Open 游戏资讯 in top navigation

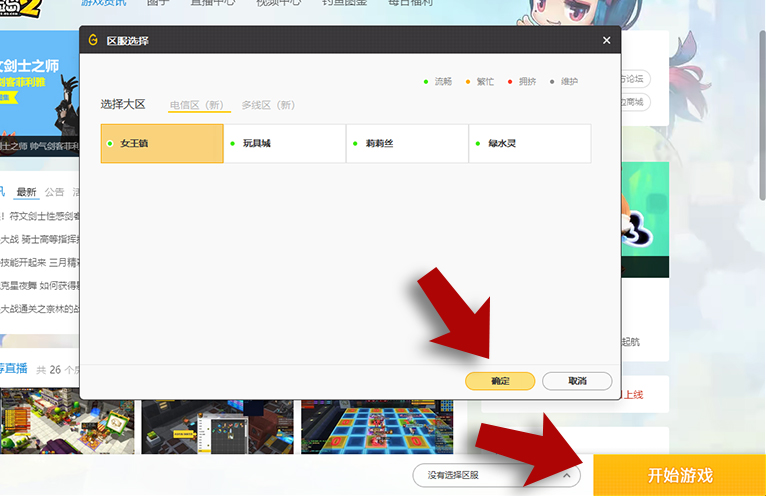coord(104,2)
